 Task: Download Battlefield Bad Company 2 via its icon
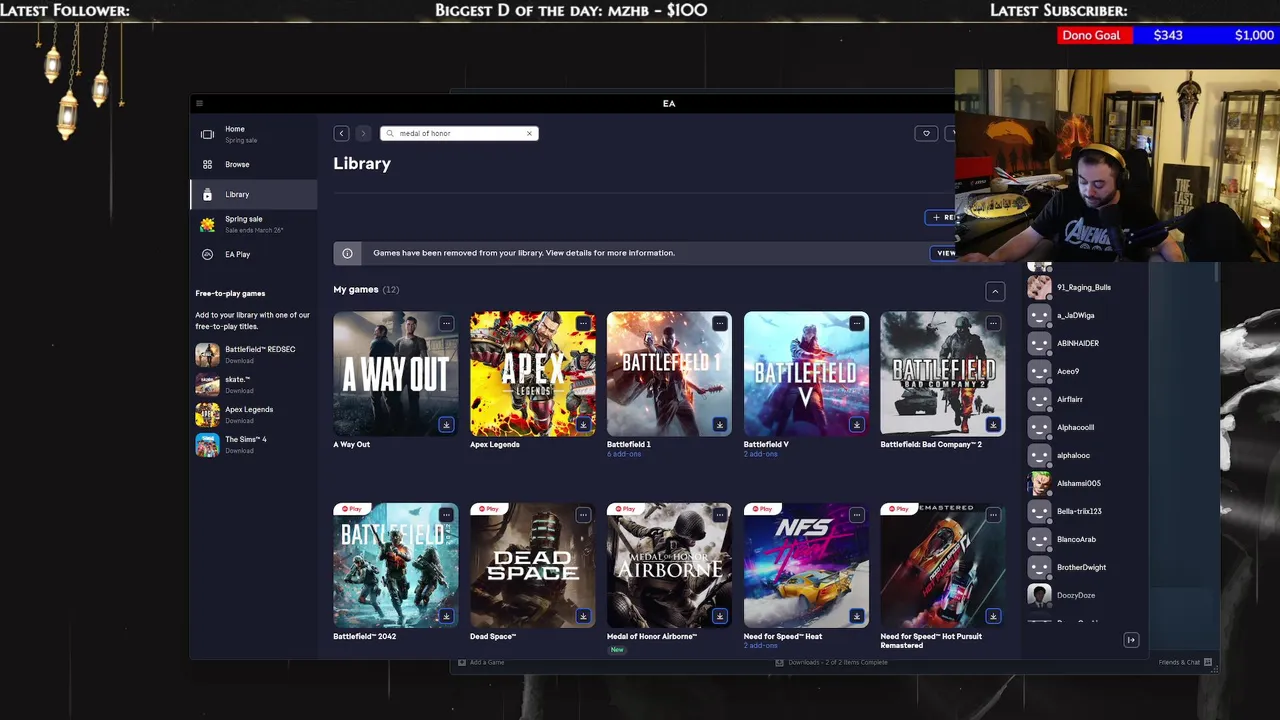[x=993, y=424]
